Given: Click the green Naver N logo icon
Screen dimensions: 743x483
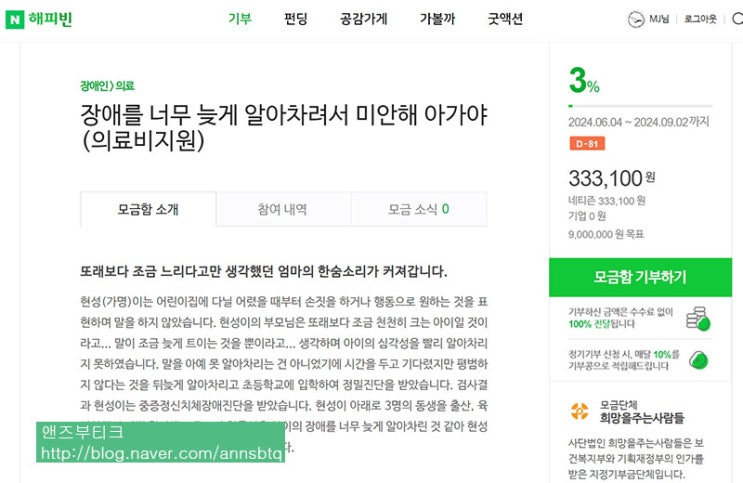Looking at the screenshot, I should pos(16,19).
